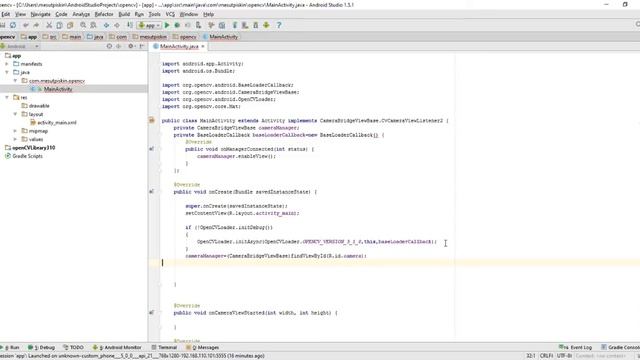Screen dimensions: 640x360
Task: Open the Tools menu
Action: 154,14
